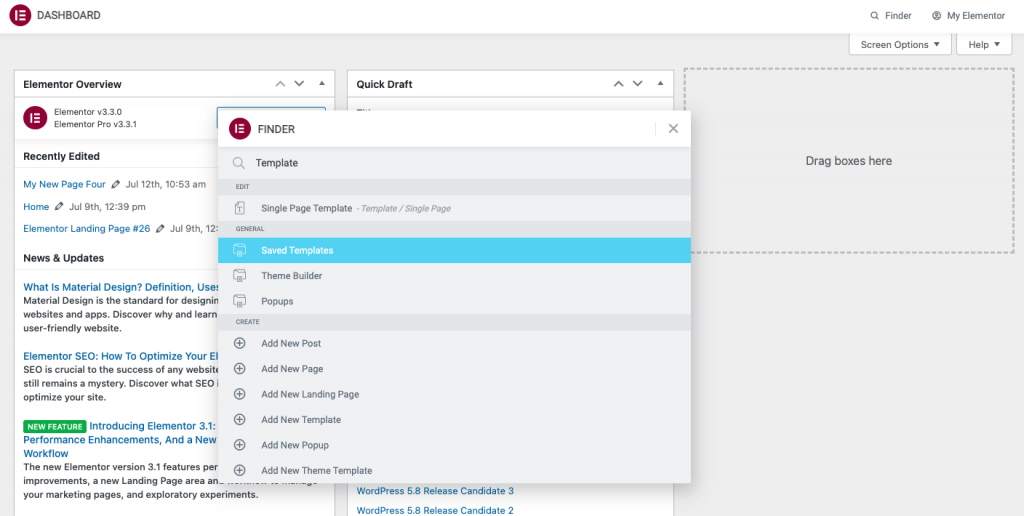
Task: Open Saved Templates from Finder results
Action: coord(454,250)
